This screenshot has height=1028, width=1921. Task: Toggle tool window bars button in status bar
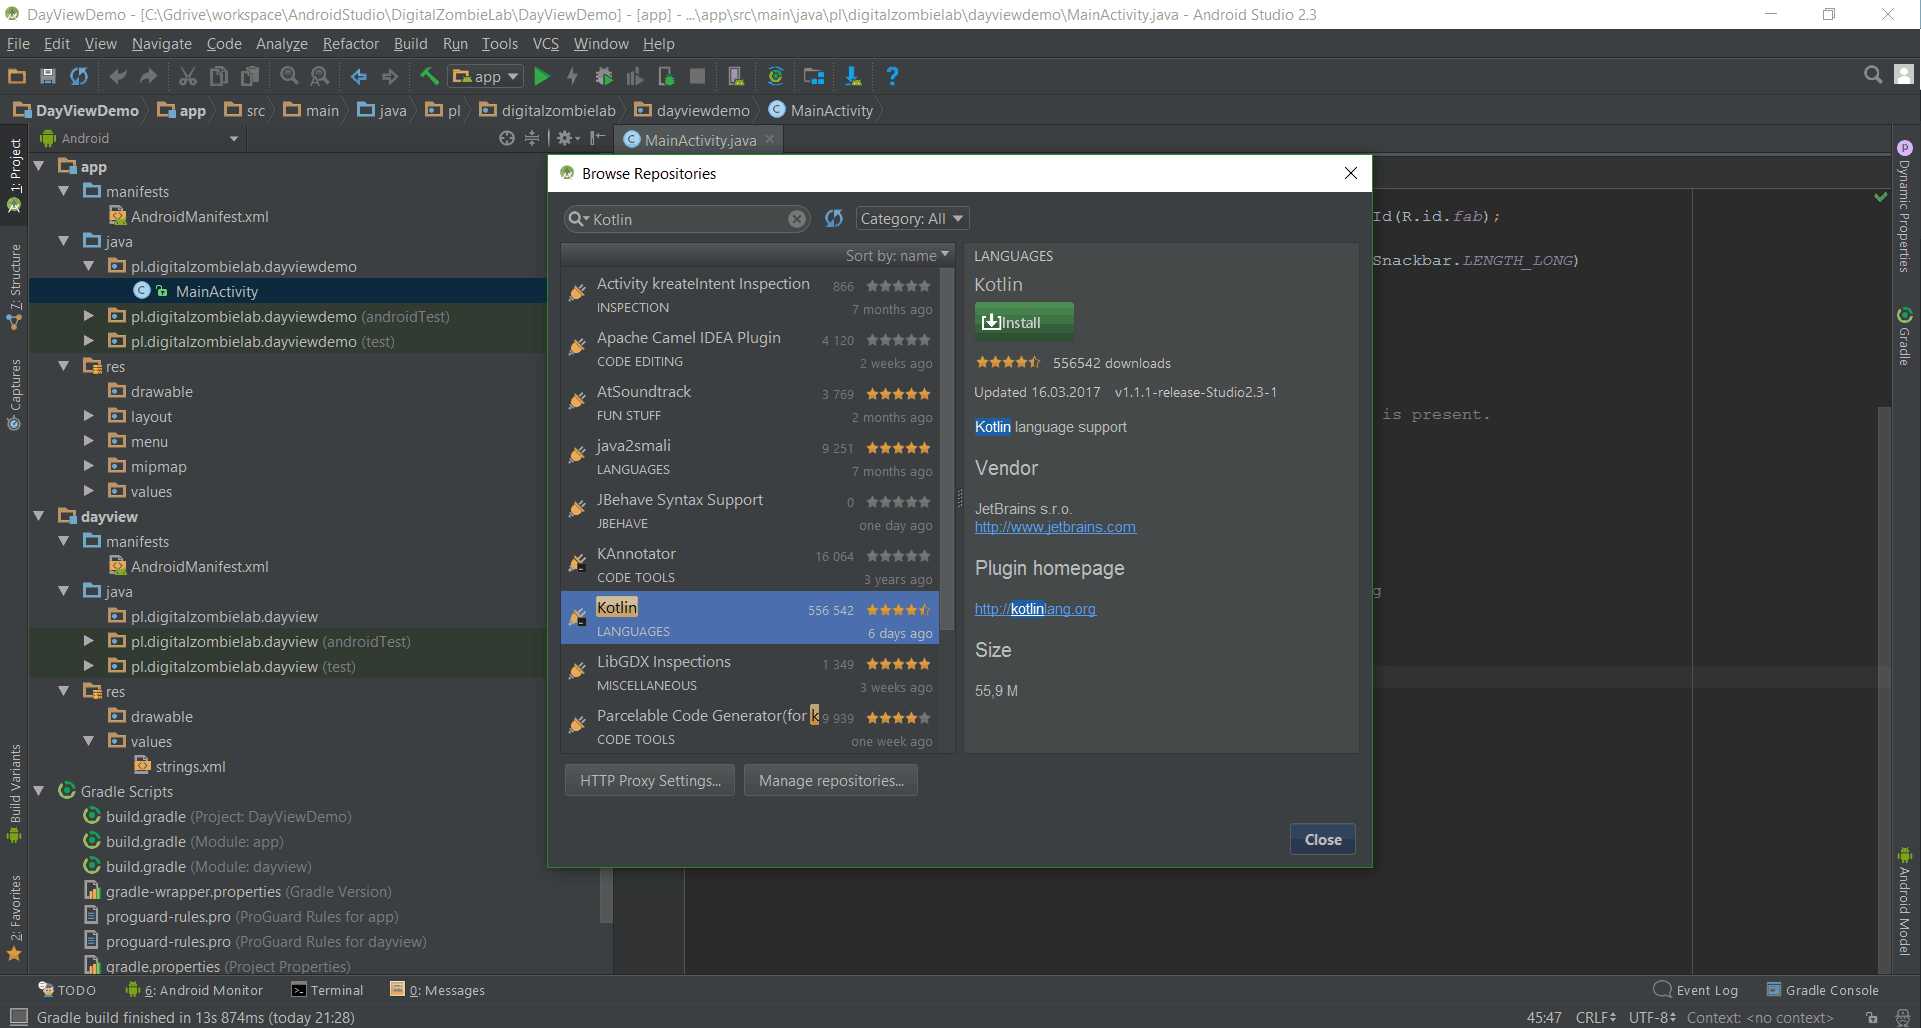click(x=18, y=1017)
